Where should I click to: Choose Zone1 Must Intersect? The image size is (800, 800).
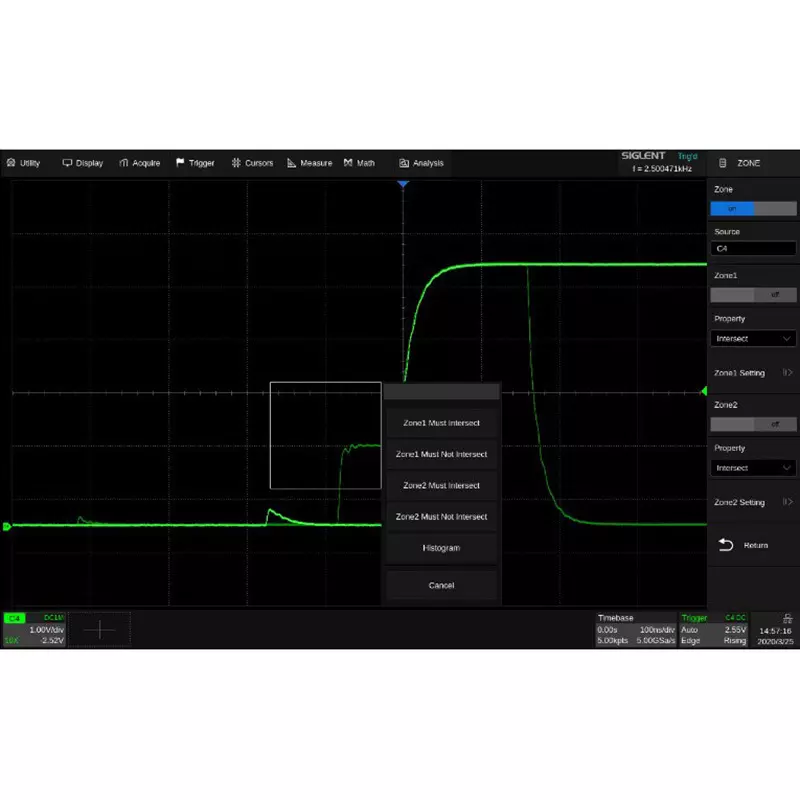pyautogui.click(x=441, y=423)
